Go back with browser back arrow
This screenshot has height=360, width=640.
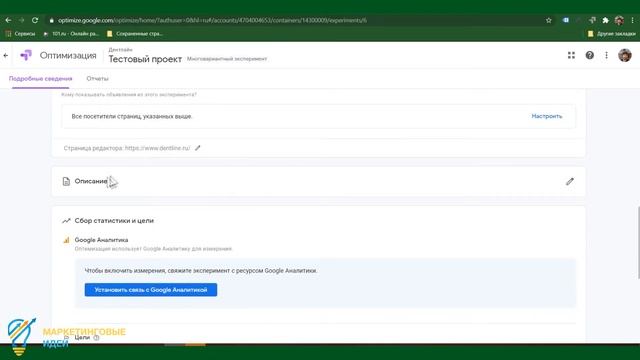(x=8, y=20)
